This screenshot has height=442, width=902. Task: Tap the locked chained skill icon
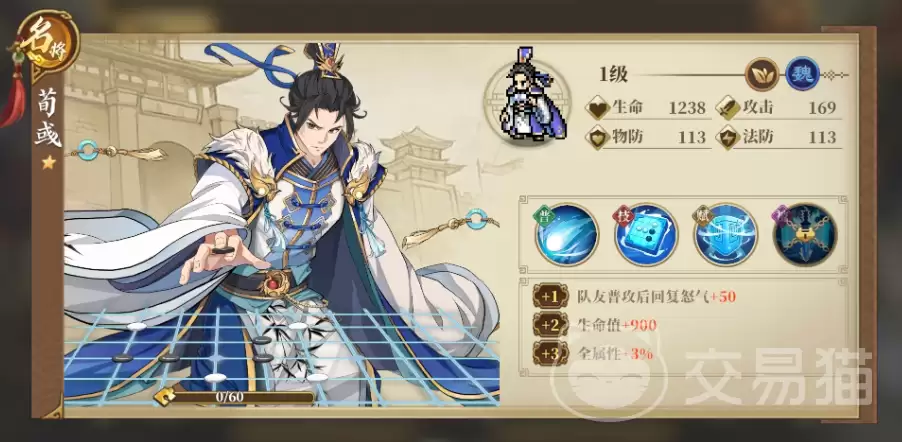pos(804,235)
